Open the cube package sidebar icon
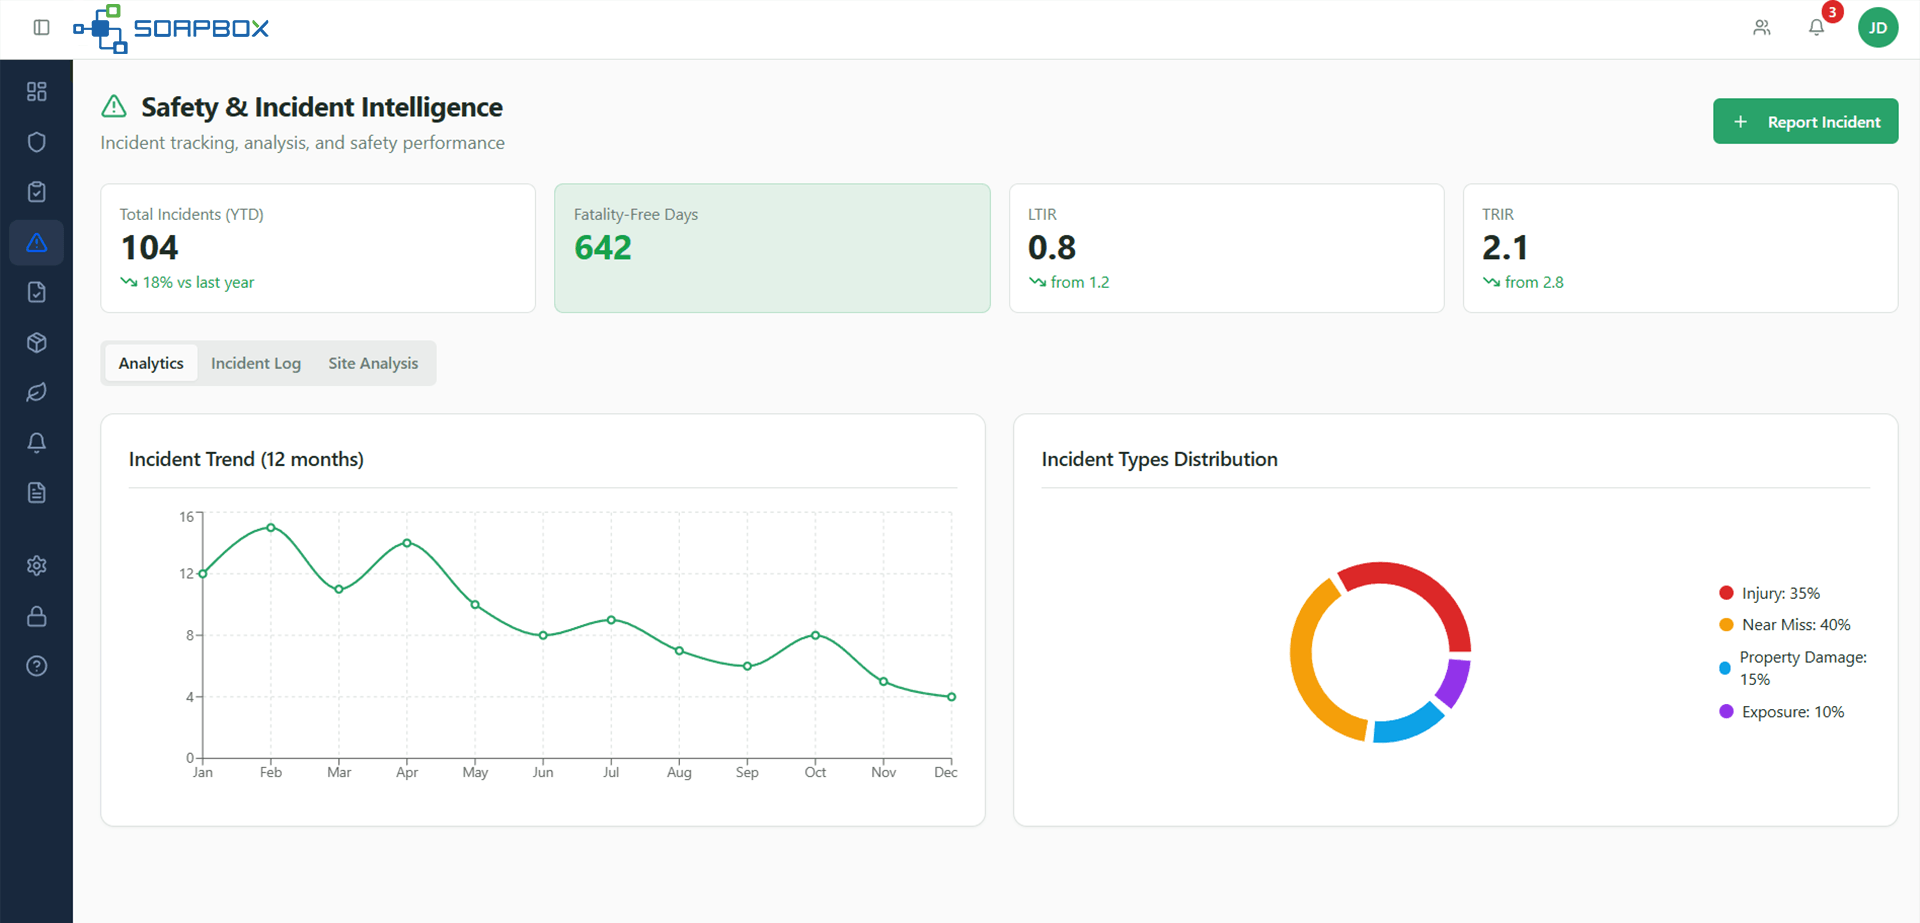 coord(37,343)
